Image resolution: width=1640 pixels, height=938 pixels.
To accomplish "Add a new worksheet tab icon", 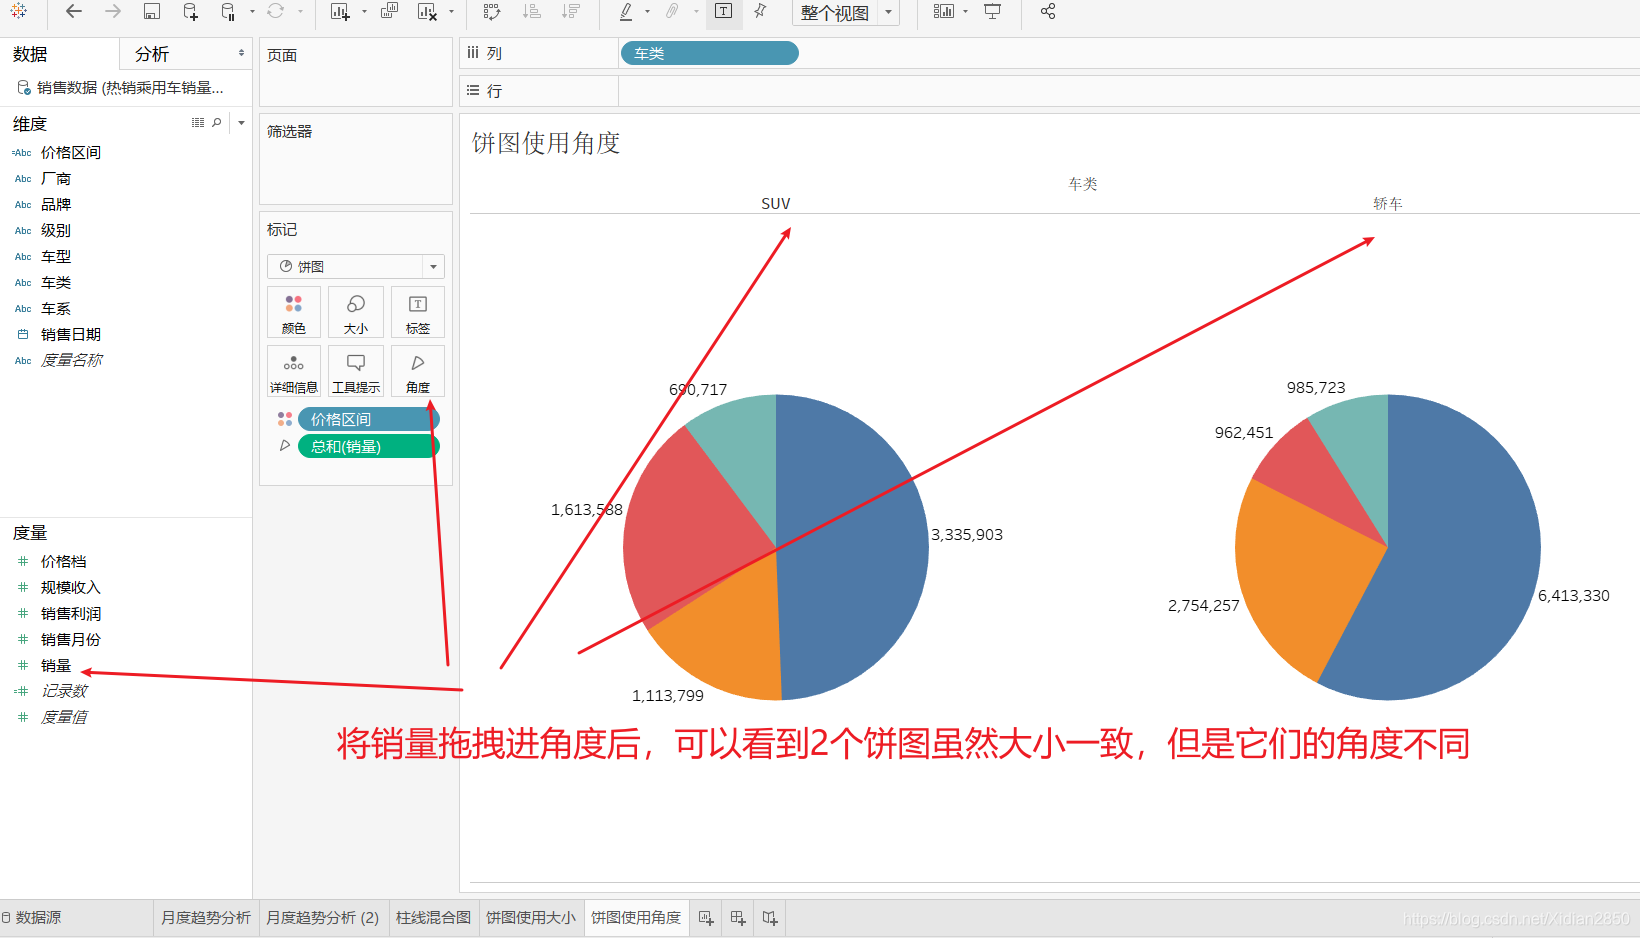I will (x=706, y=917).
